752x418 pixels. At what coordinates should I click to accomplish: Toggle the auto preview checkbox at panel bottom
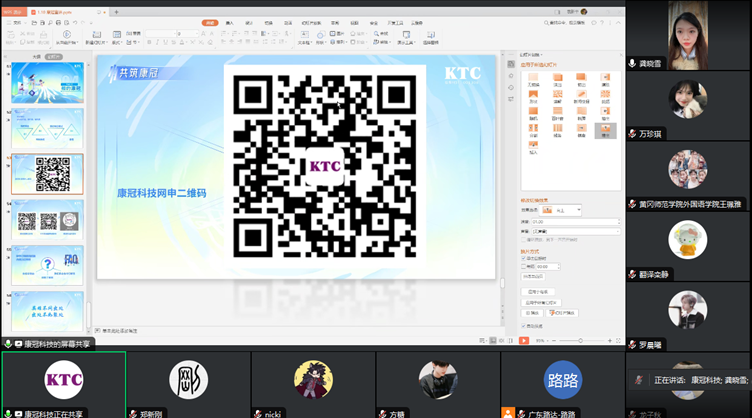pos(522,325)
